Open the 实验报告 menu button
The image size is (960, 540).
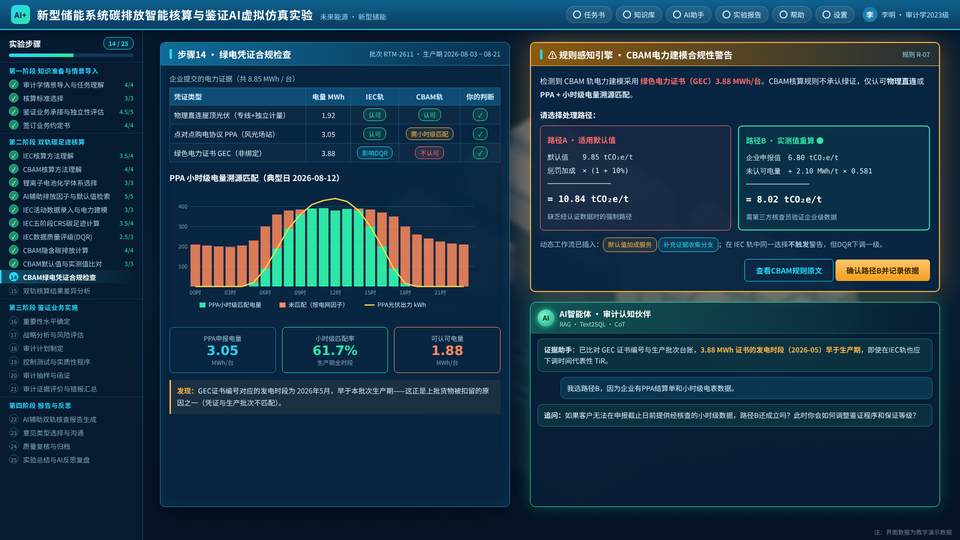click(x=741, y=15)
